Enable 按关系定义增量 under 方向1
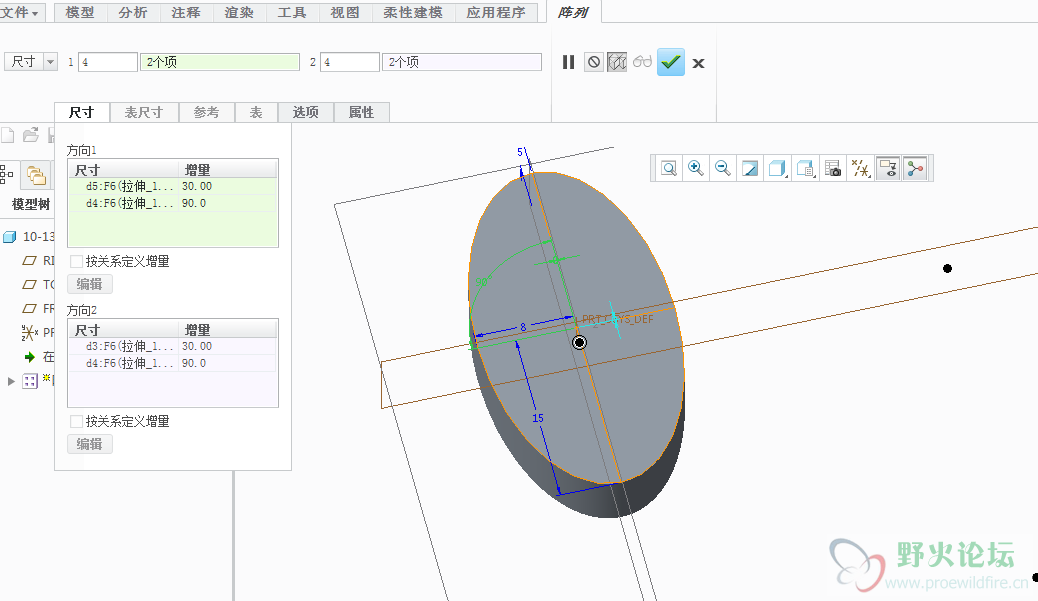Image resolution: width=1038 pixels, height=601 pixels. pos(76,261)
